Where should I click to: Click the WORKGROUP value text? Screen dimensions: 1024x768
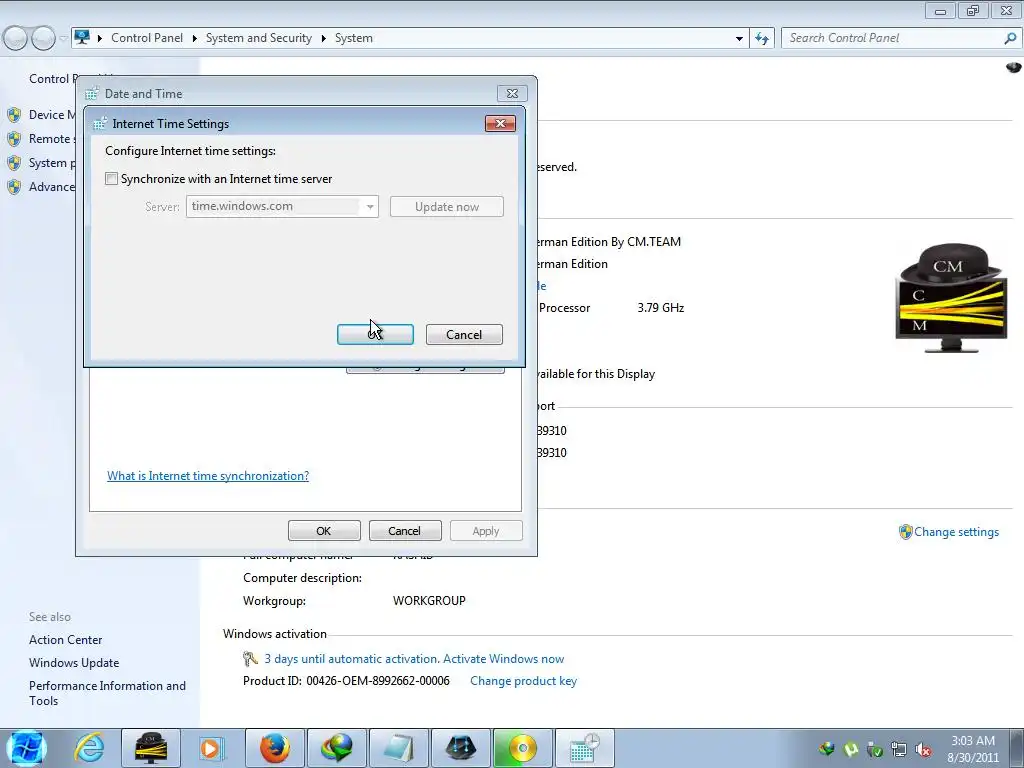point(429,601)
